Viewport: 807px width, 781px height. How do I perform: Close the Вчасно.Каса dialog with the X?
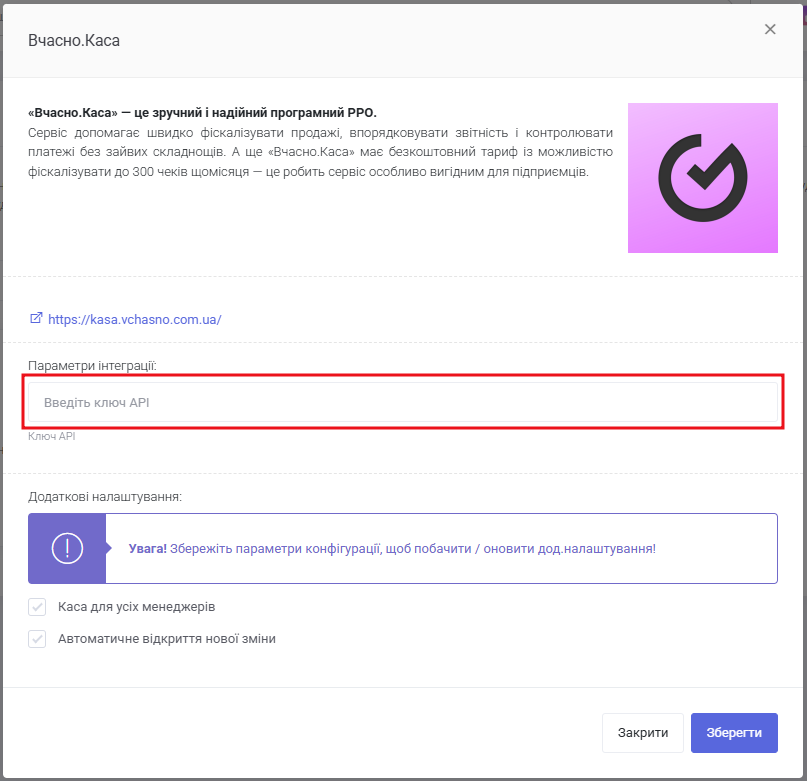coord(770,30)
